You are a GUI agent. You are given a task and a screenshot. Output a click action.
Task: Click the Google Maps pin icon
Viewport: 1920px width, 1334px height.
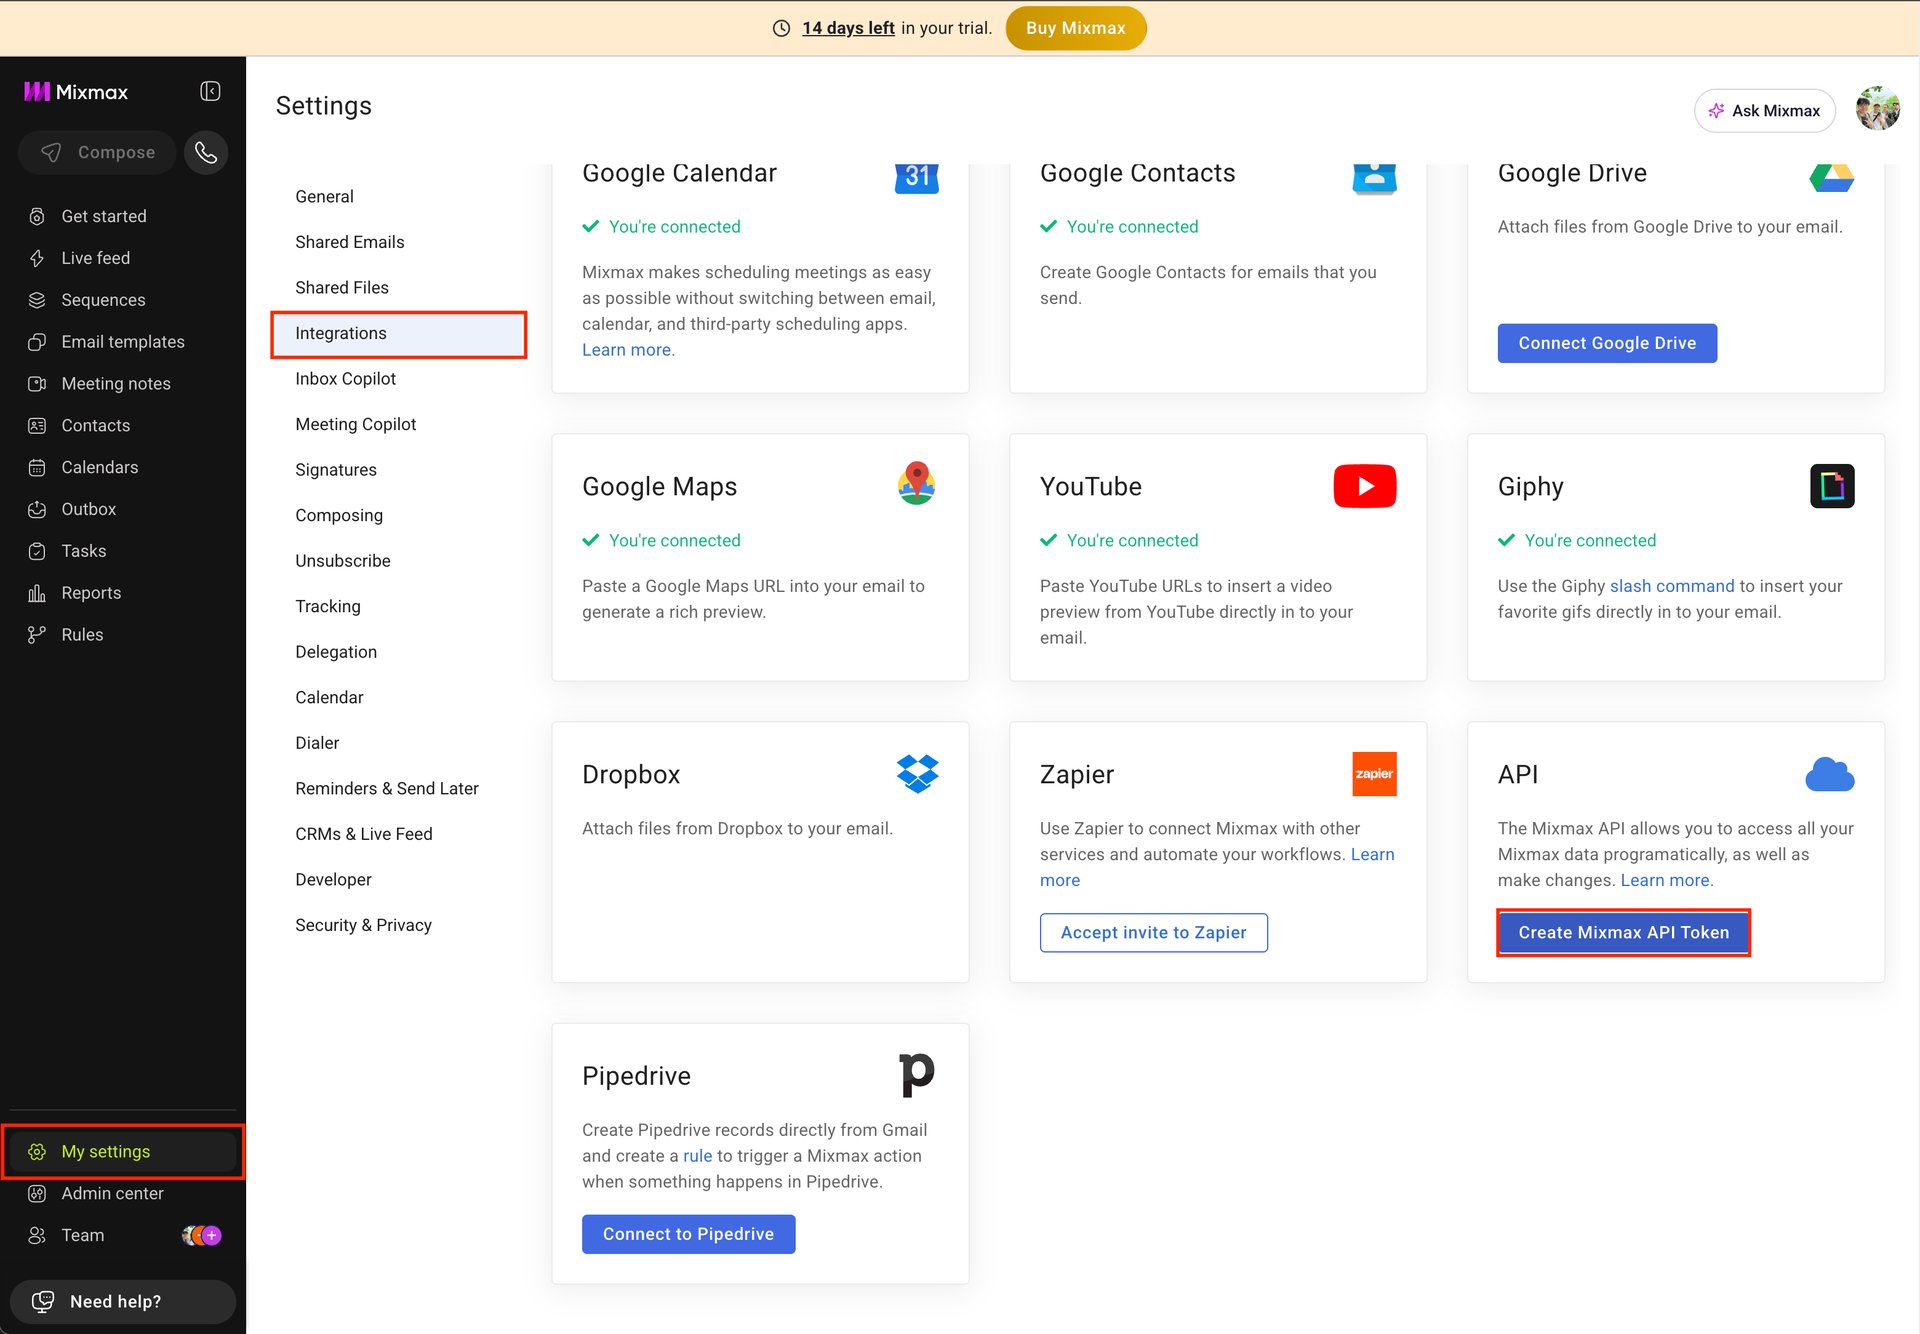tap(916, 484)
